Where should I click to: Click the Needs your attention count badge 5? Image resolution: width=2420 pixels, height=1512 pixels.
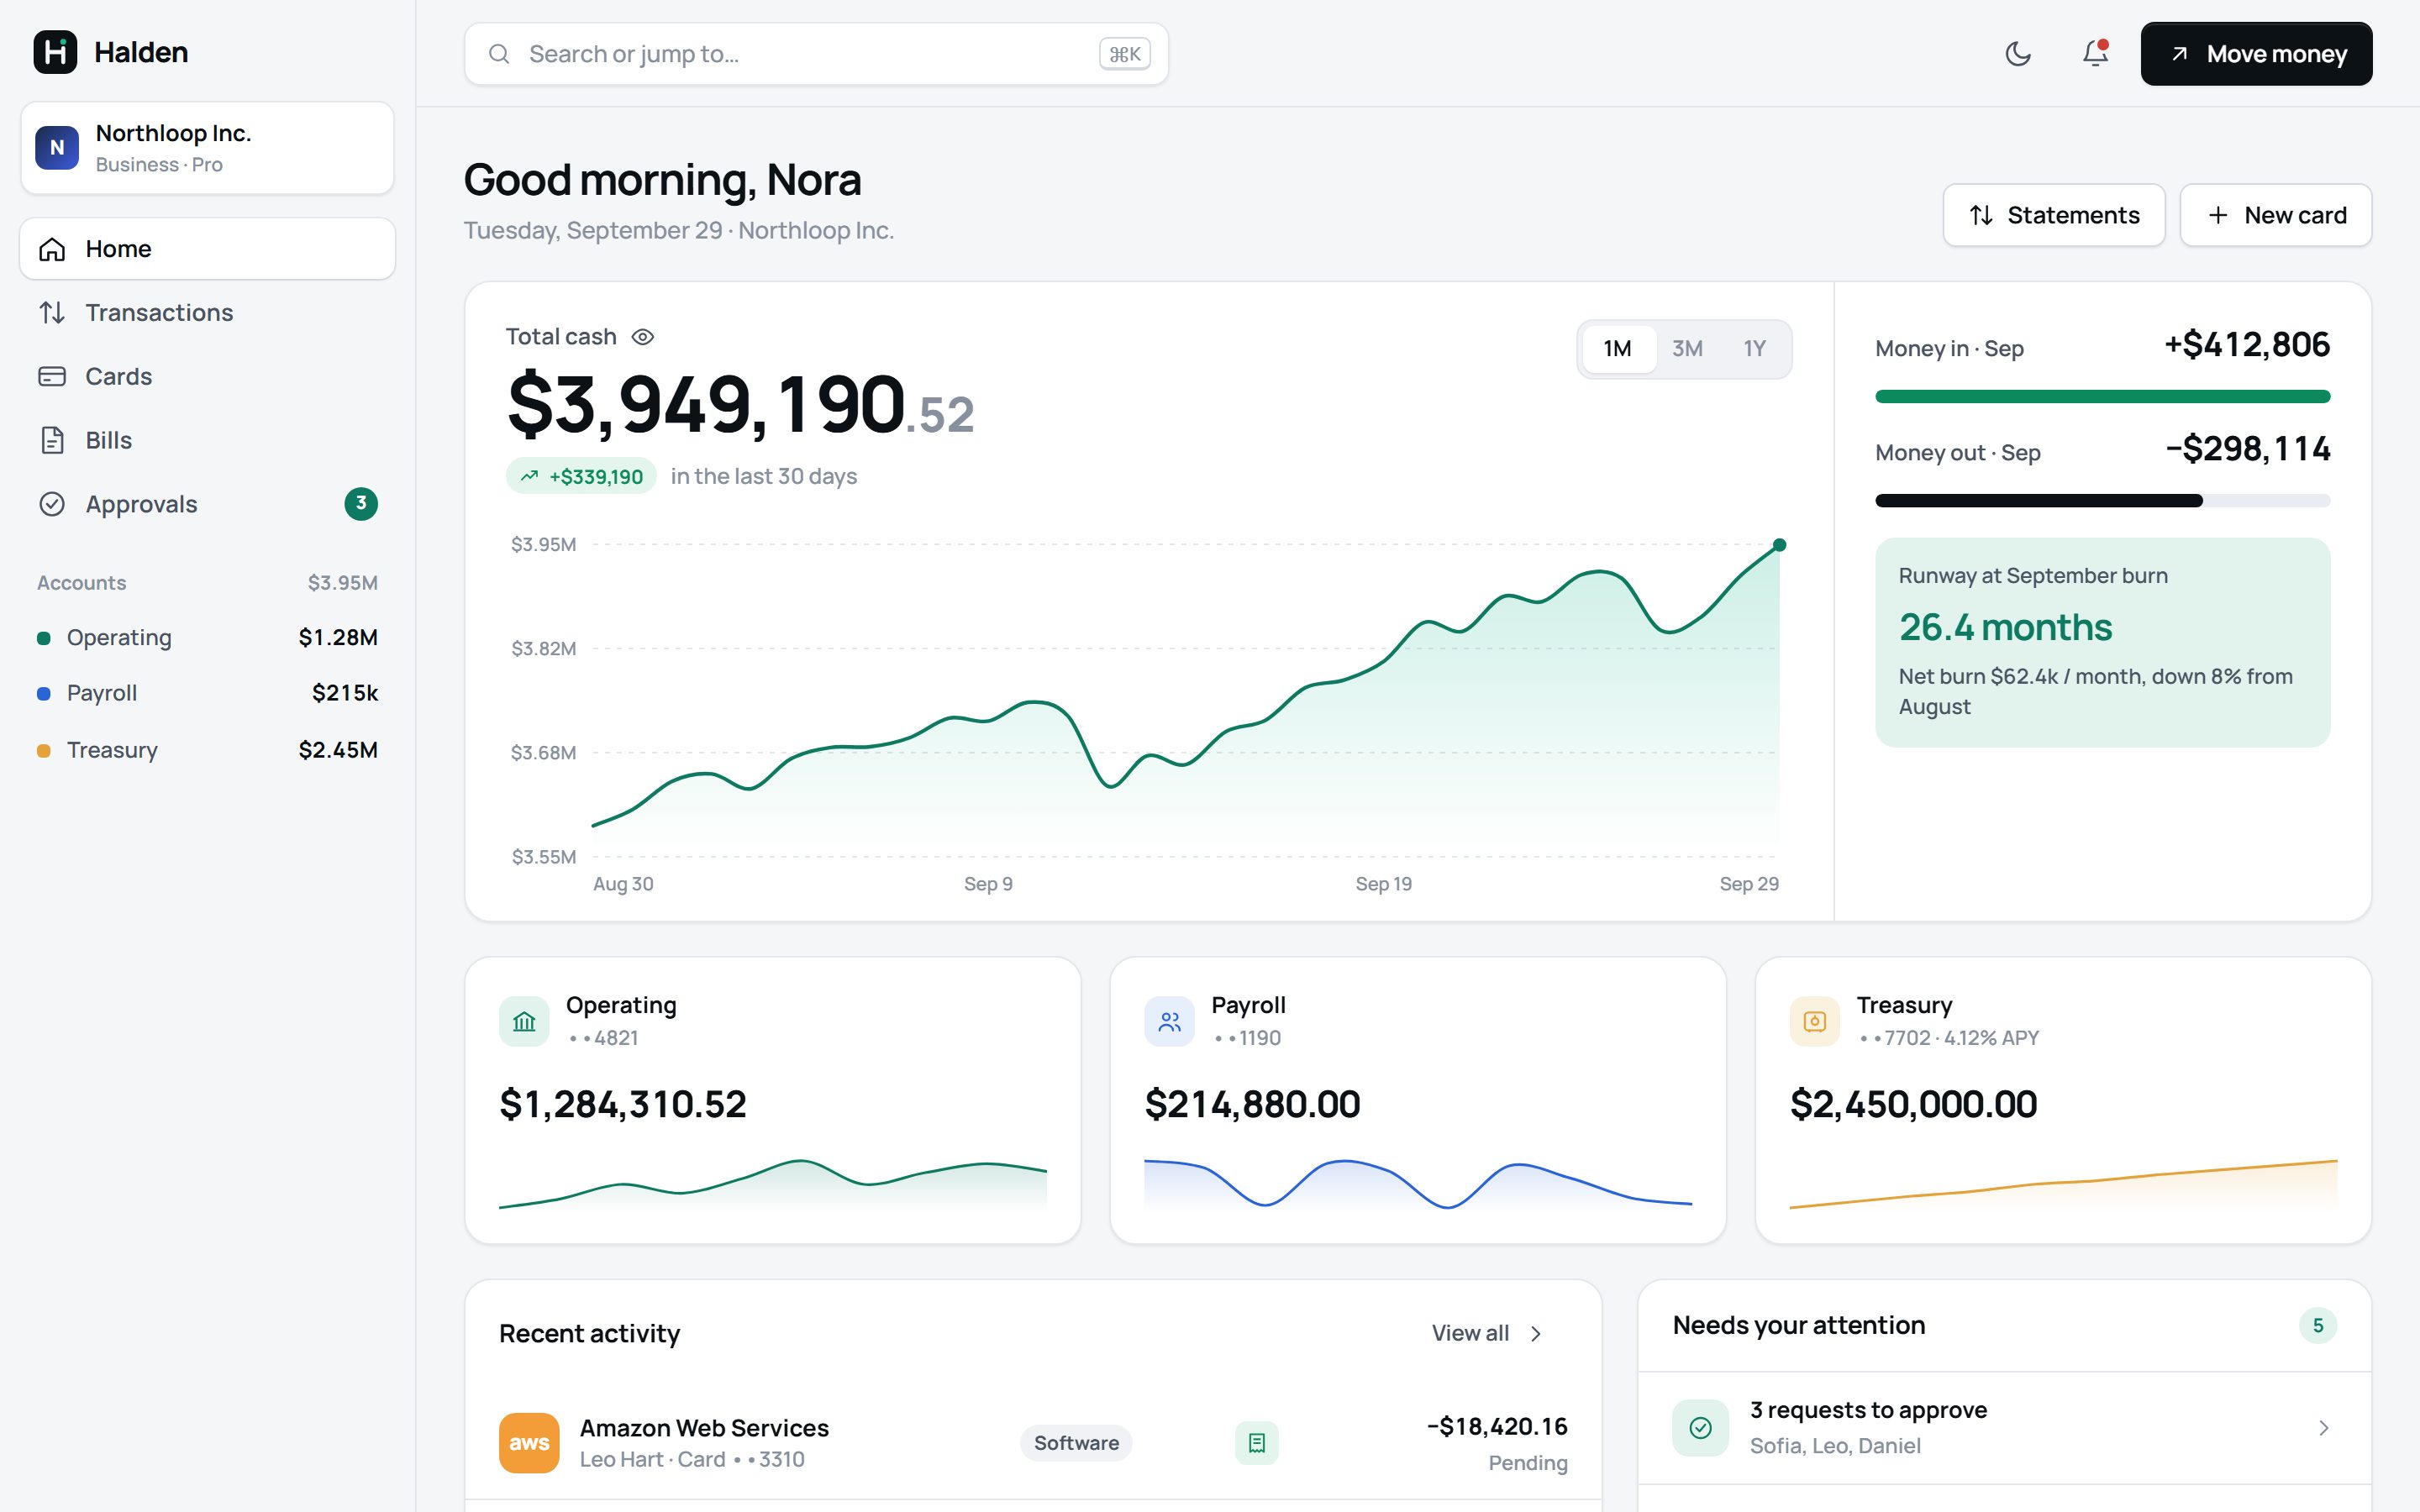click(2318, 1325)
